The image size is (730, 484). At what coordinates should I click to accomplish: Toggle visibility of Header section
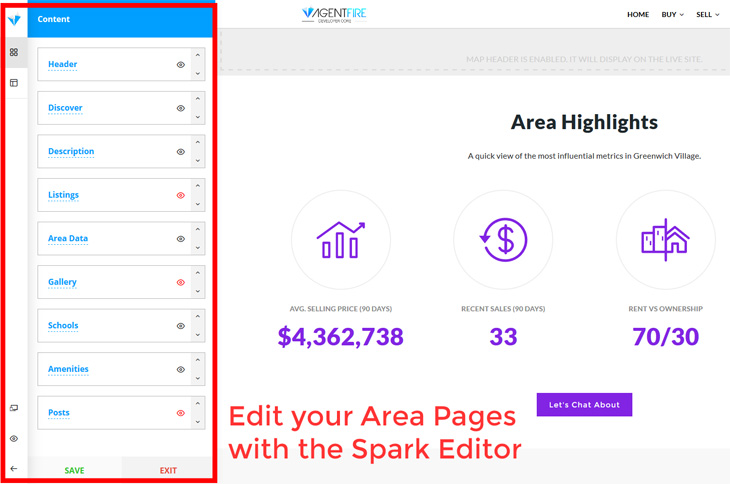[x=181, y=65]
